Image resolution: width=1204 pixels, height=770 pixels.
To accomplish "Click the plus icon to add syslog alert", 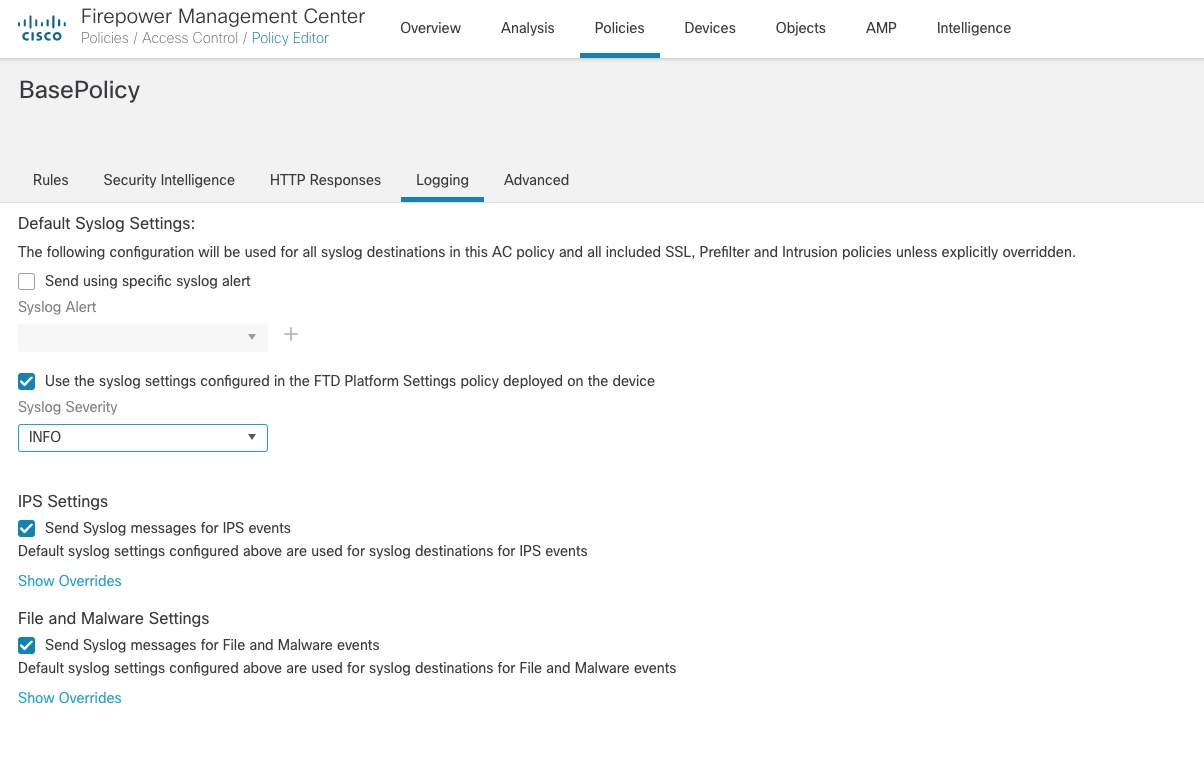I will [291, 334].
